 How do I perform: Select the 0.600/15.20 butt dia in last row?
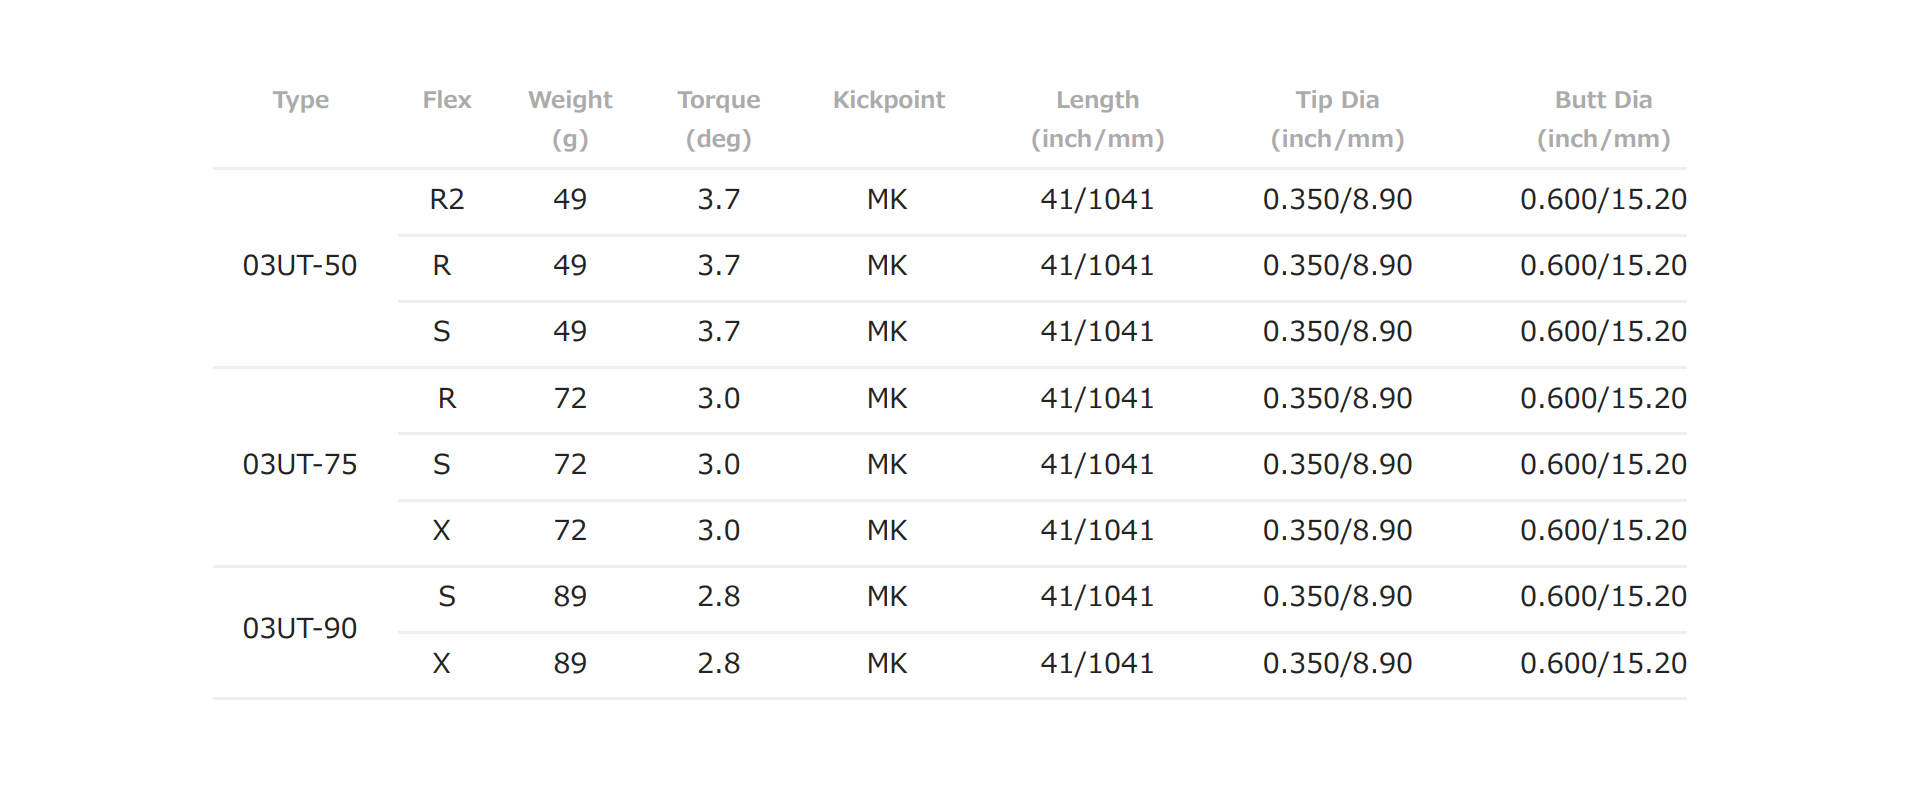(1603, 664)
